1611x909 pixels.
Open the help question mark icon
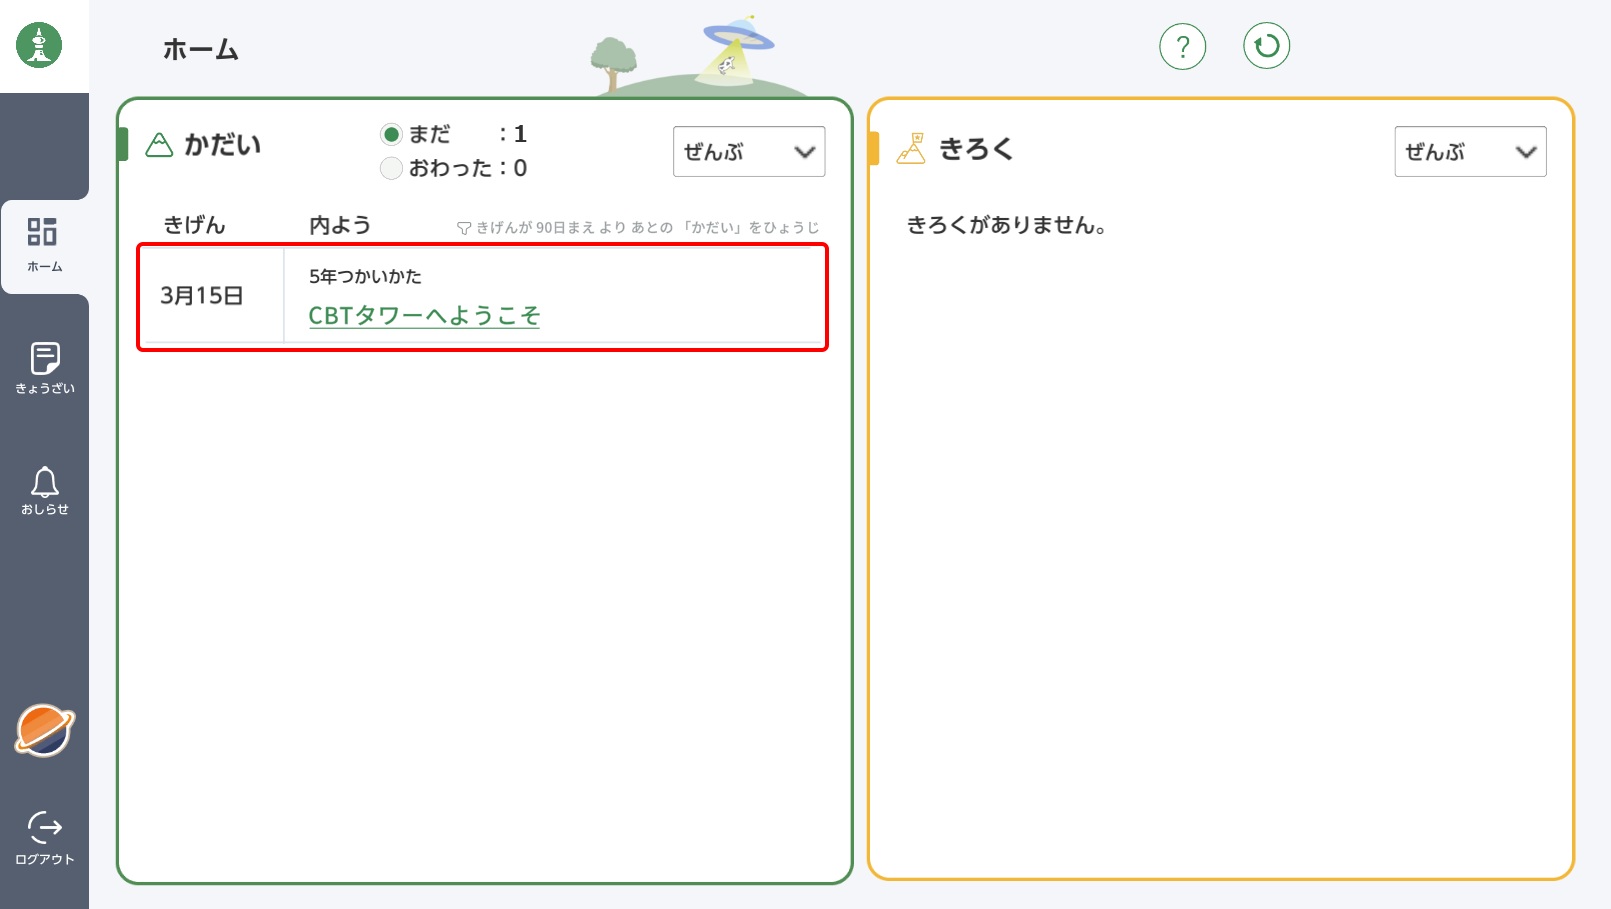1182,46
